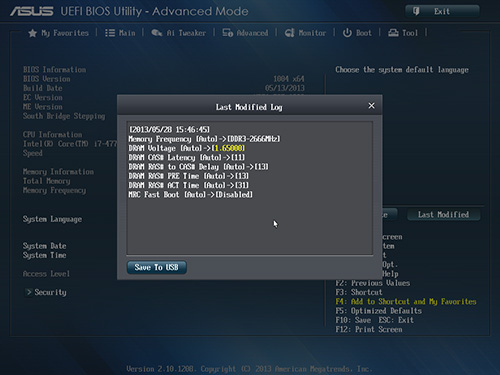
Task: Click the DRAM CAS# Latency log line
Action: [187, 157]
